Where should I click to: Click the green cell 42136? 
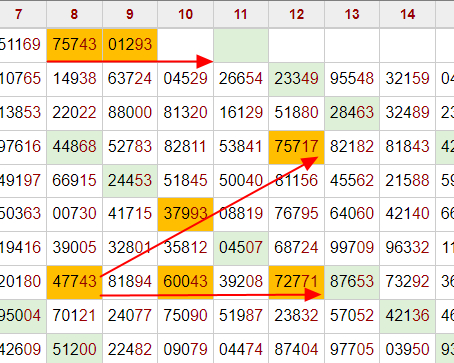click(x=408, y=316)
